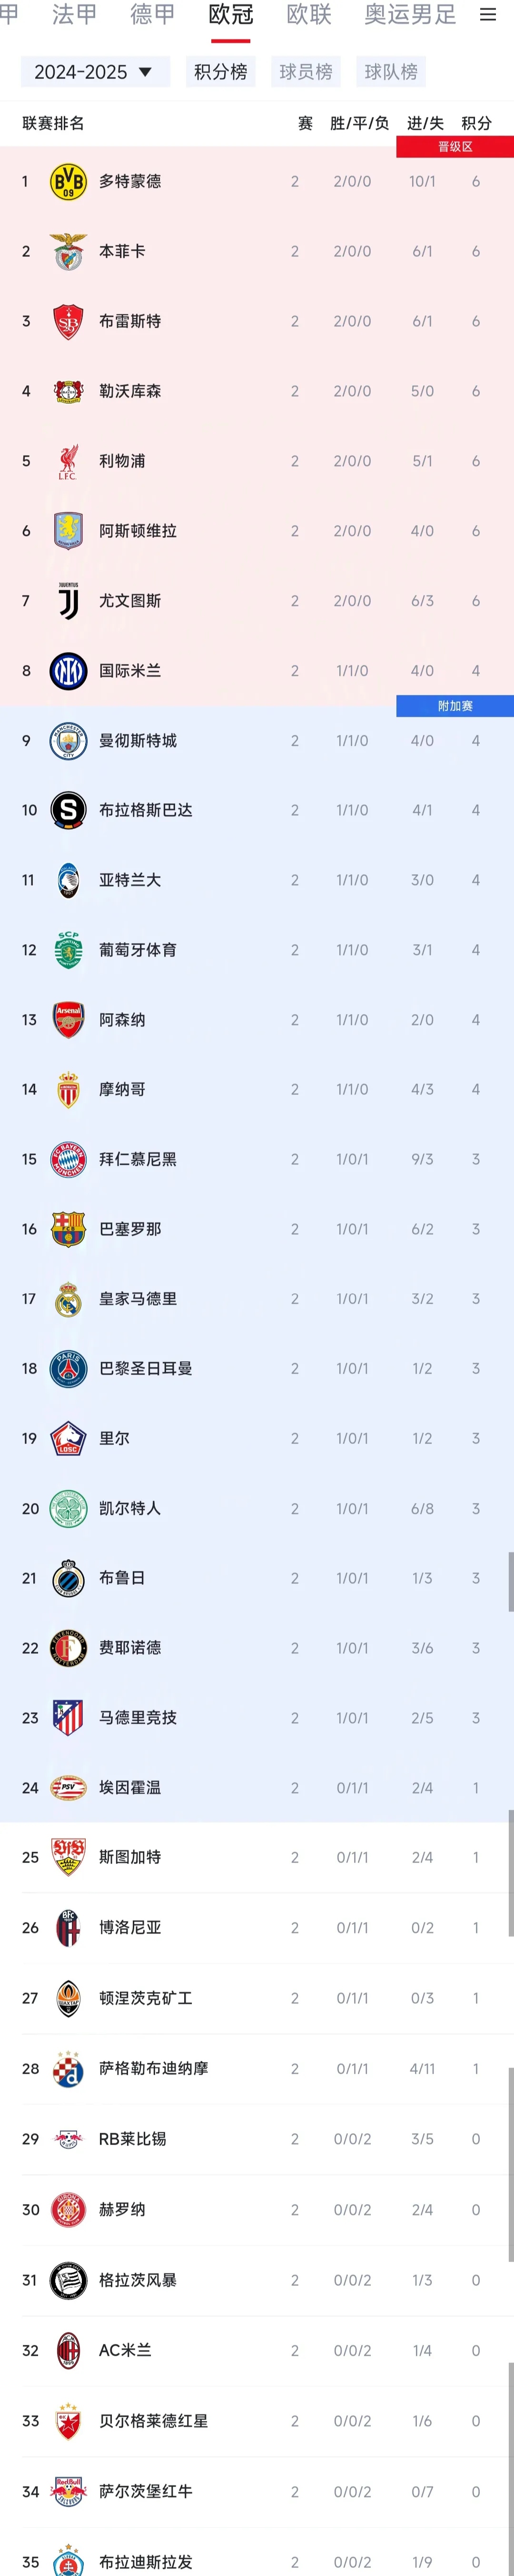Open the hamburger menu icon
Image resolution: width=514 pixels, height=2576 pixels.
click(488, 15)
